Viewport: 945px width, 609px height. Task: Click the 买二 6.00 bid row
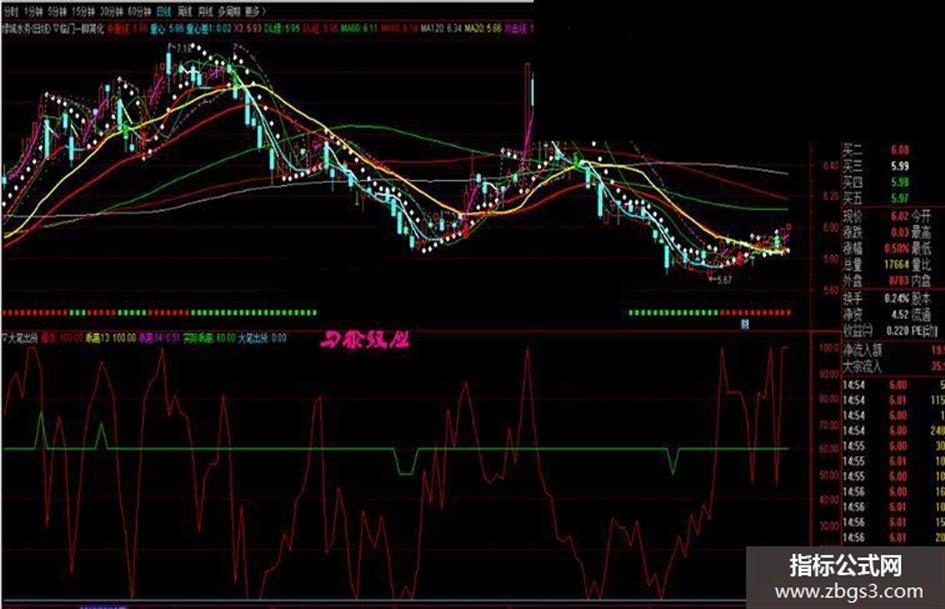point(875,150)
